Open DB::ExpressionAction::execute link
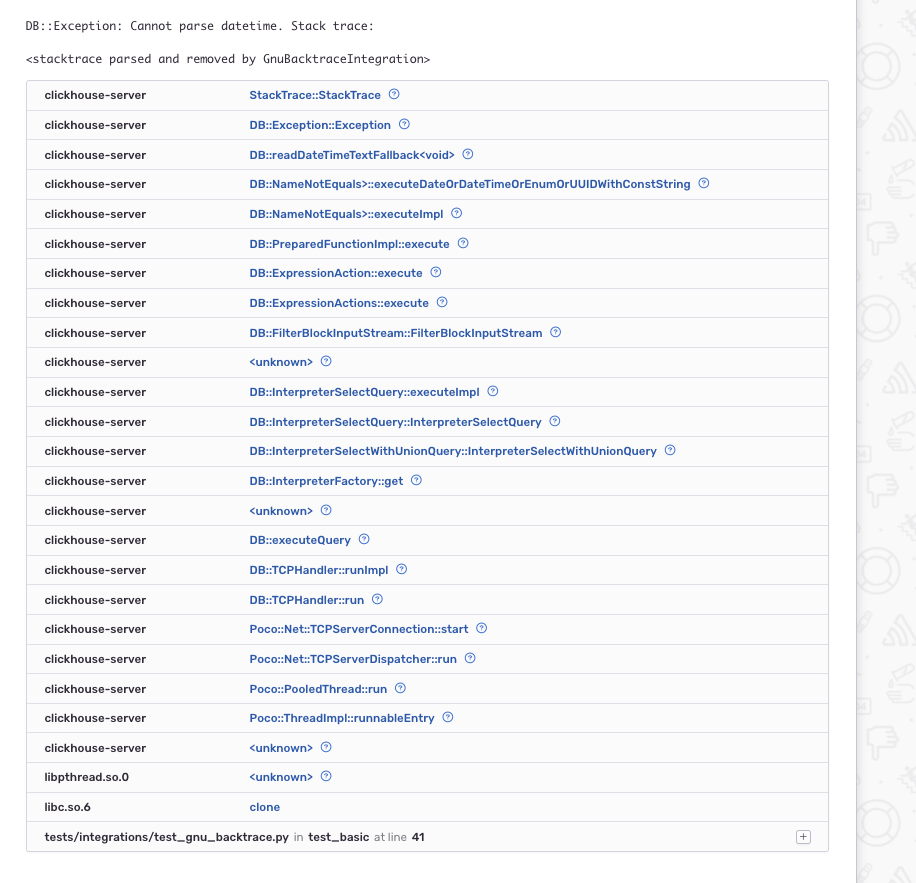This screenshot has height=883, width=916. (x=336, y=273)
